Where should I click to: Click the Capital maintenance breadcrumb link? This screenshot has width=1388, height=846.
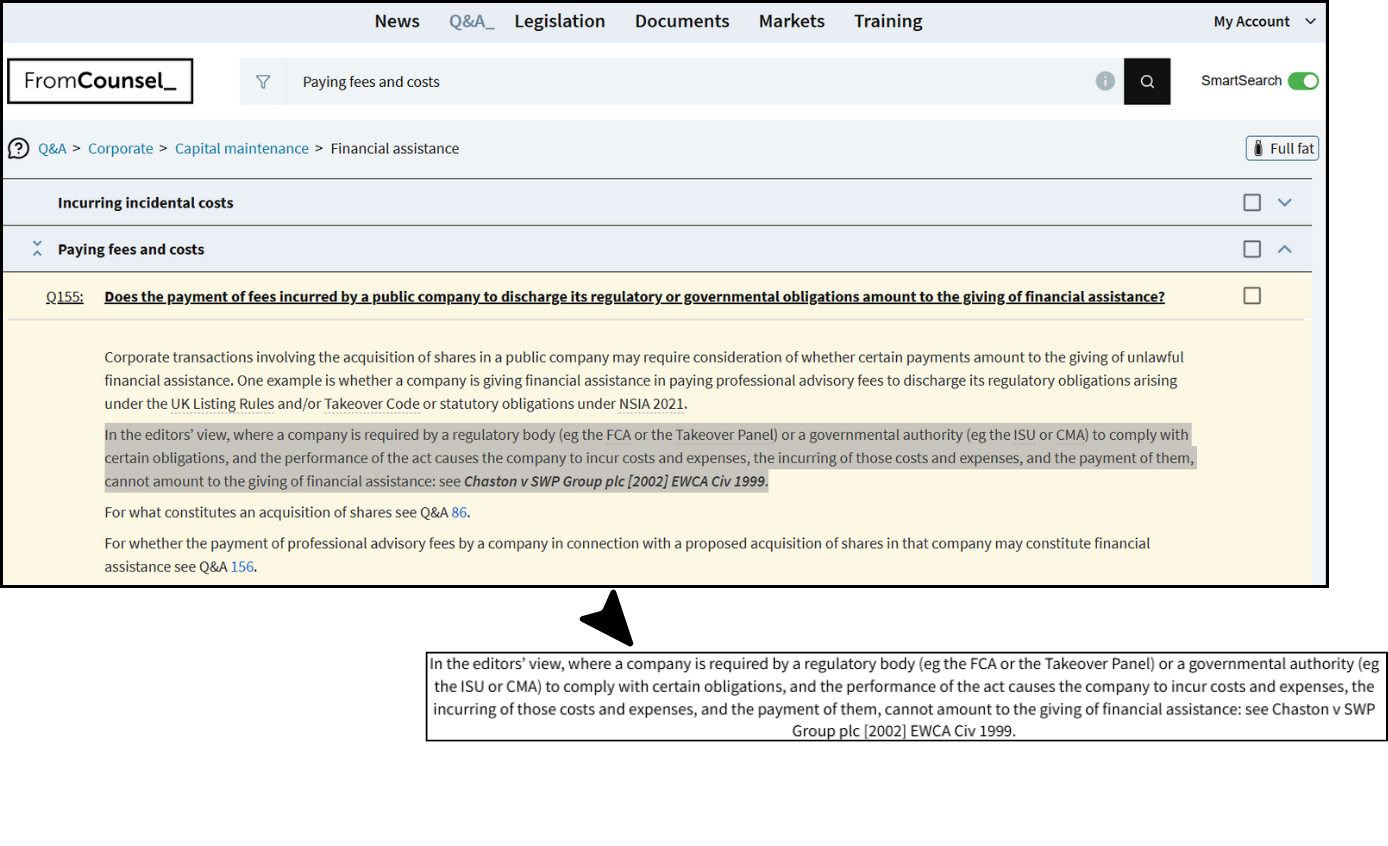241,148
